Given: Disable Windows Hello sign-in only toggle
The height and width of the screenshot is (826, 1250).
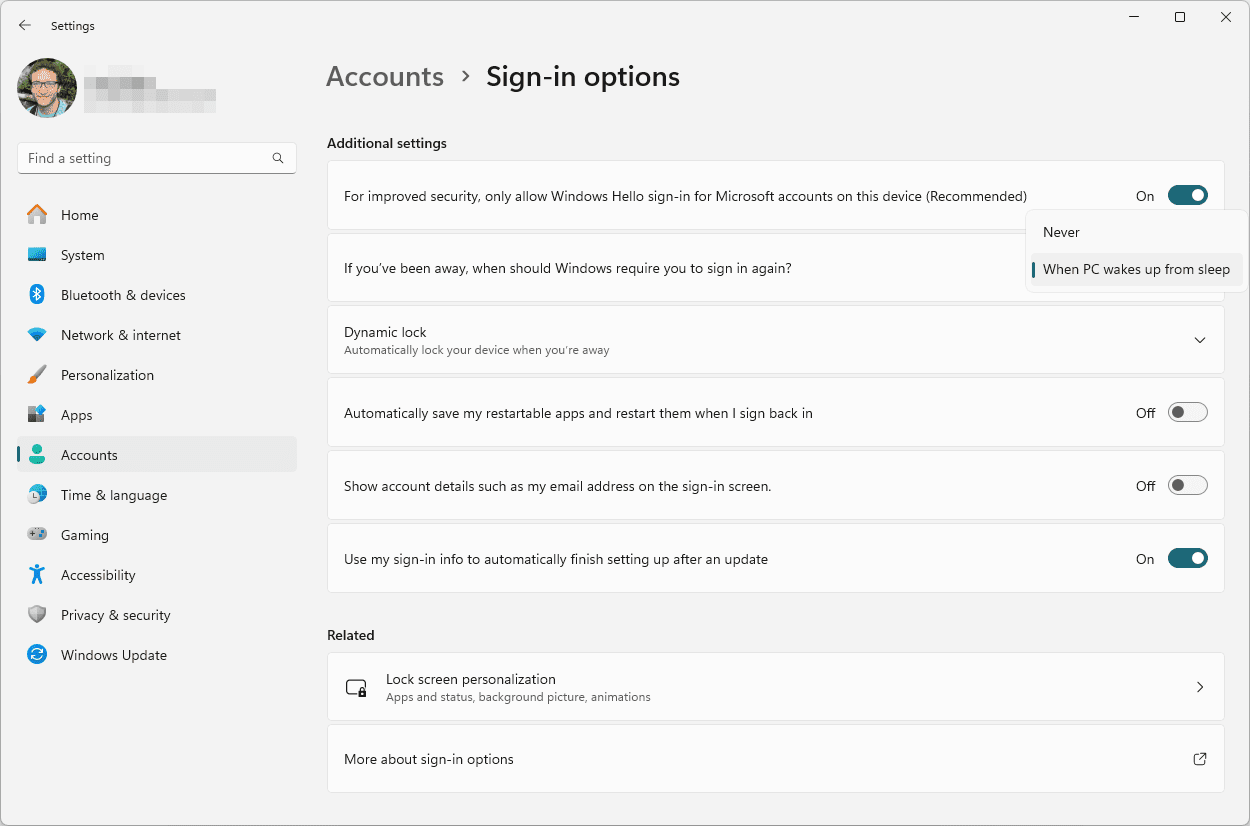Looking at the screenshot, I should click(1187, 196).
